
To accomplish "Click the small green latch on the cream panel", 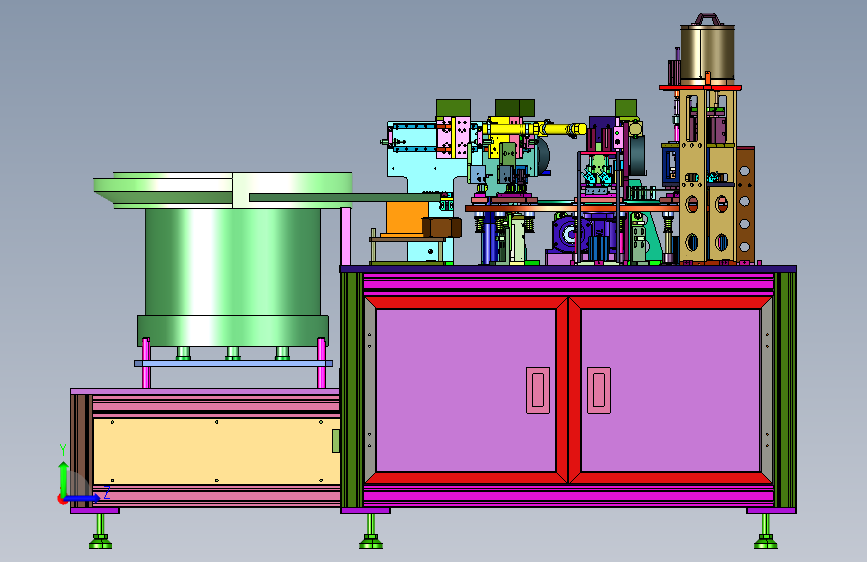I will 336,441.
